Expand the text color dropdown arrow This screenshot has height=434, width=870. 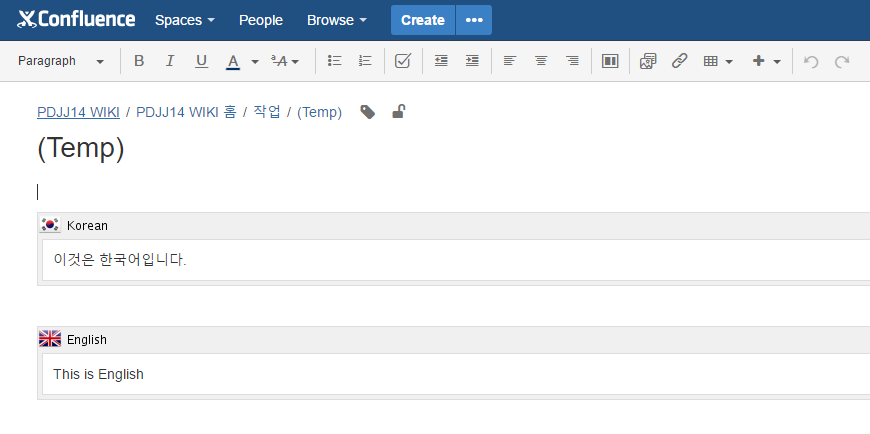click(255, 61)
